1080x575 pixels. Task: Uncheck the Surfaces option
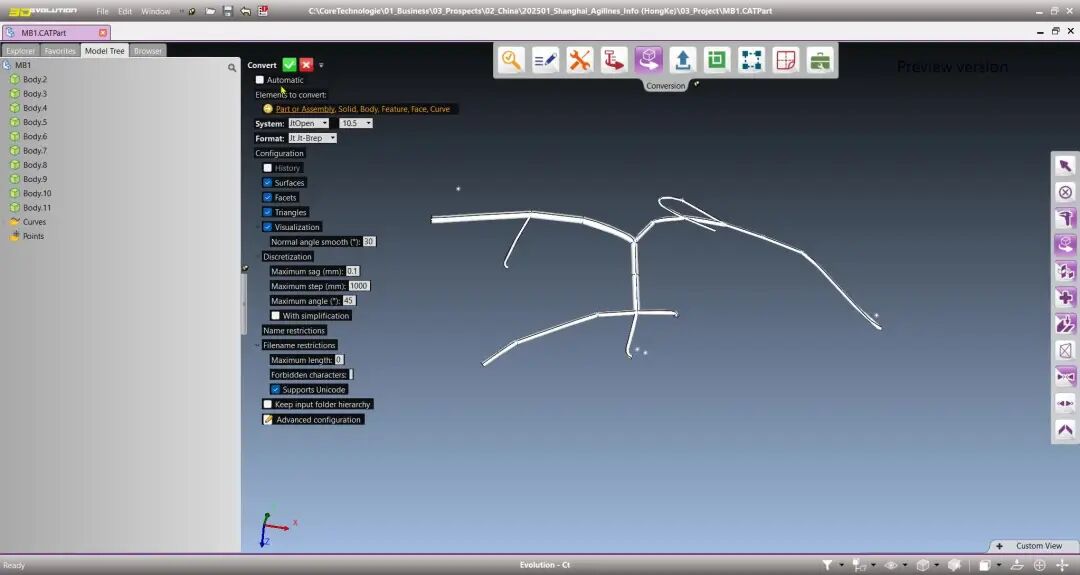point(268,183)
